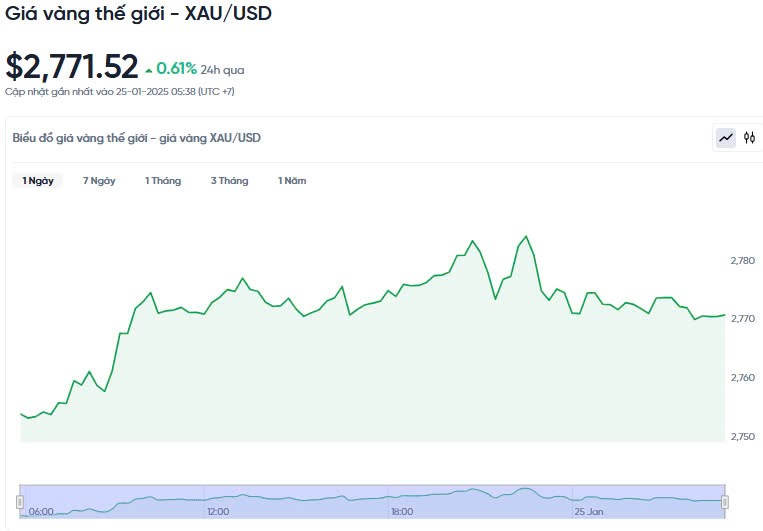Select the 3 Tháng time range

[x=229, y=181]
